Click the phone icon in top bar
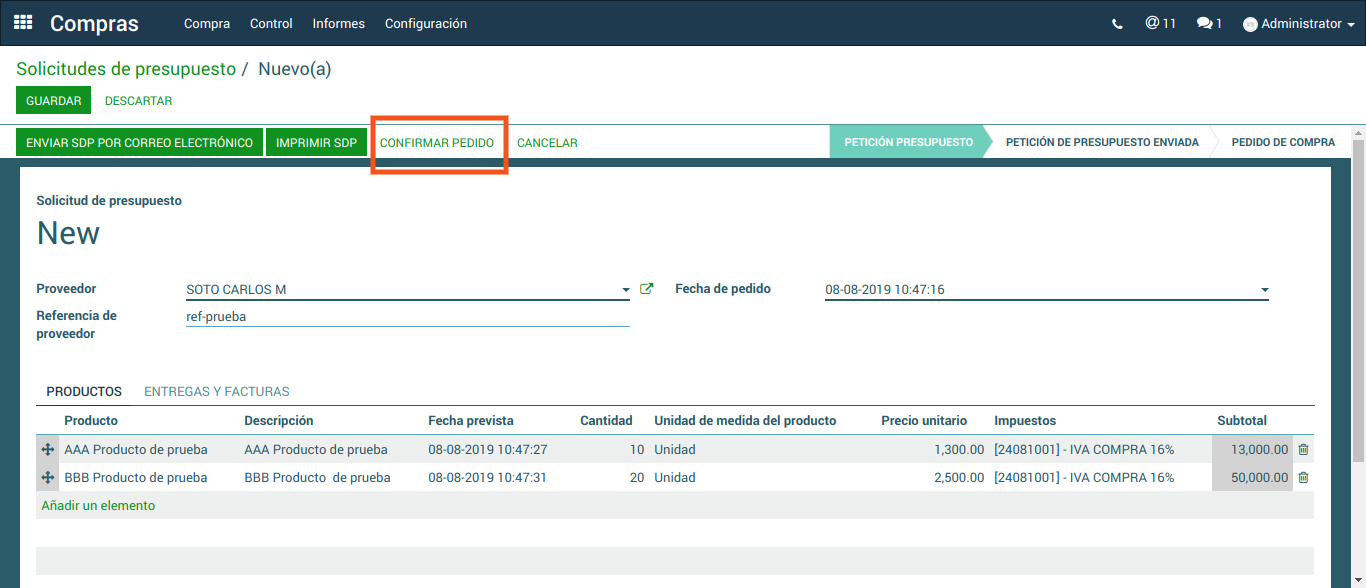1366x588 pixels. click(1117, 24)
